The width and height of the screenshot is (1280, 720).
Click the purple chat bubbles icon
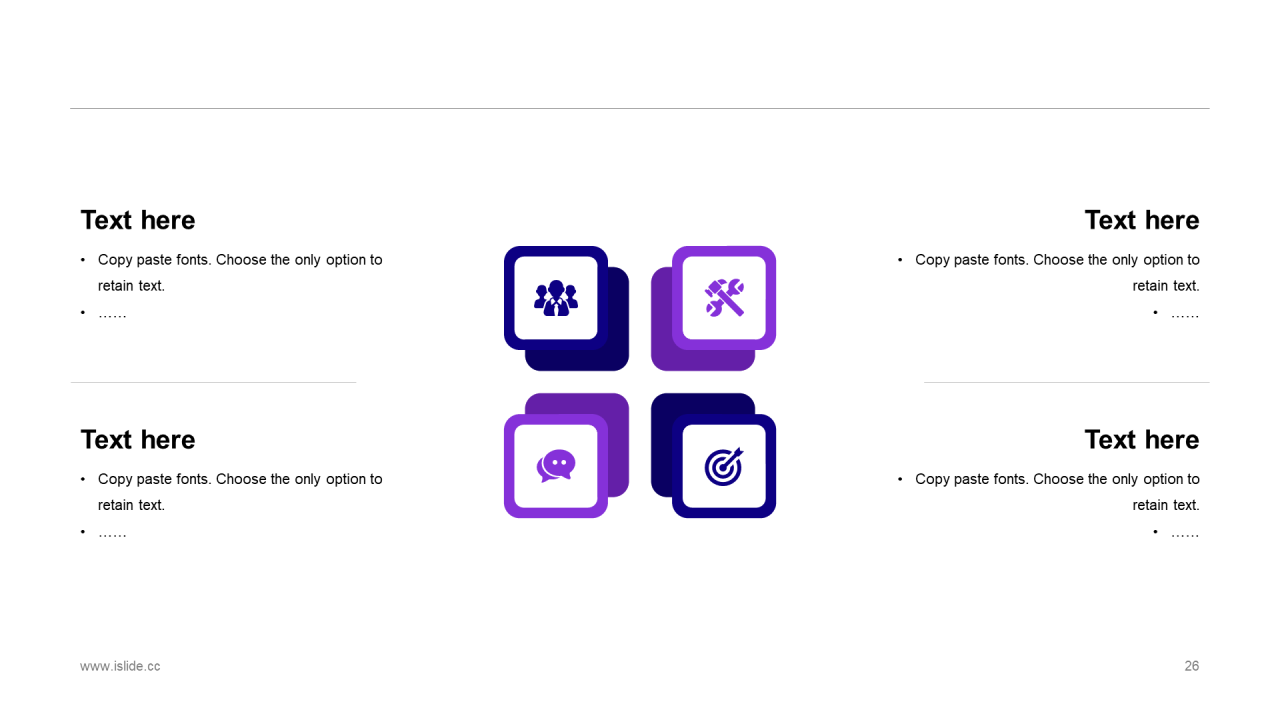pyautogui.click(x=556, y=466)
